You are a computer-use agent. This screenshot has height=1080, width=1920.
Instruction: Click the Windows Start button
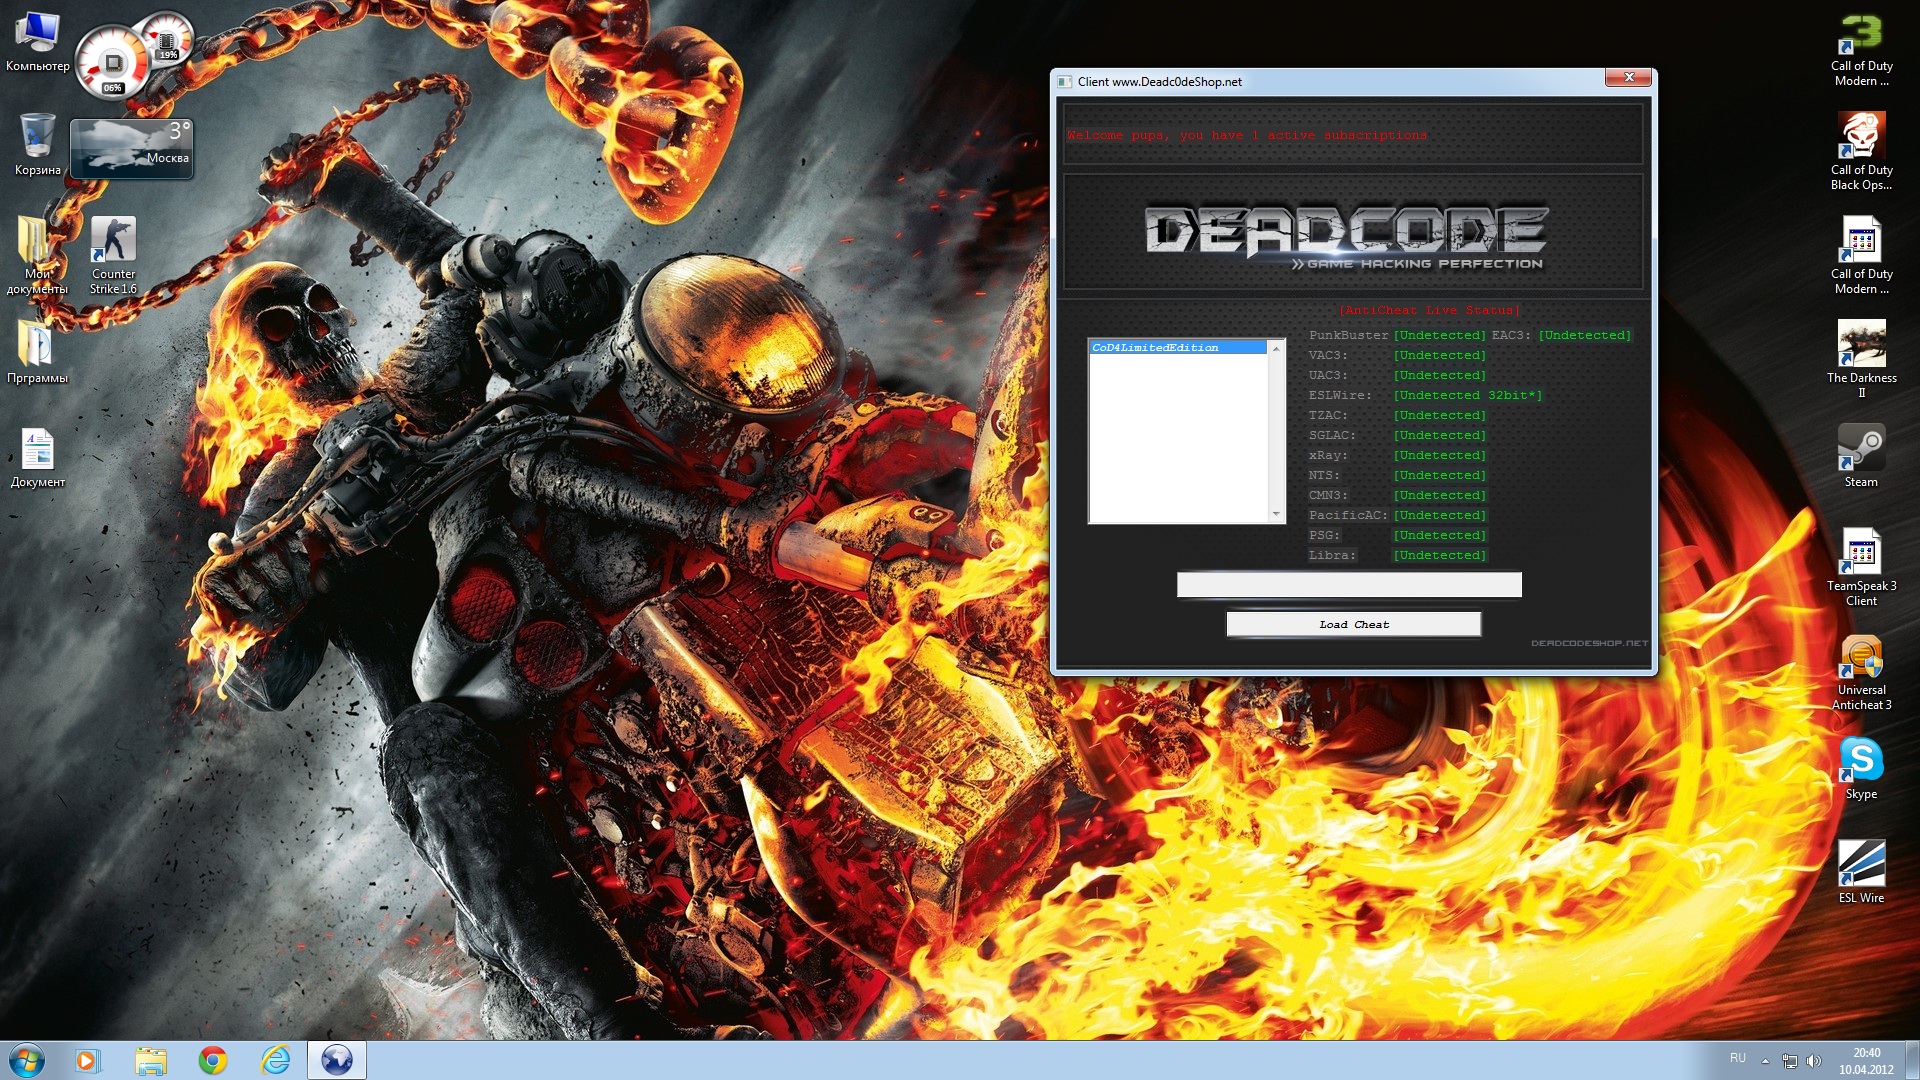[27, 1060]
